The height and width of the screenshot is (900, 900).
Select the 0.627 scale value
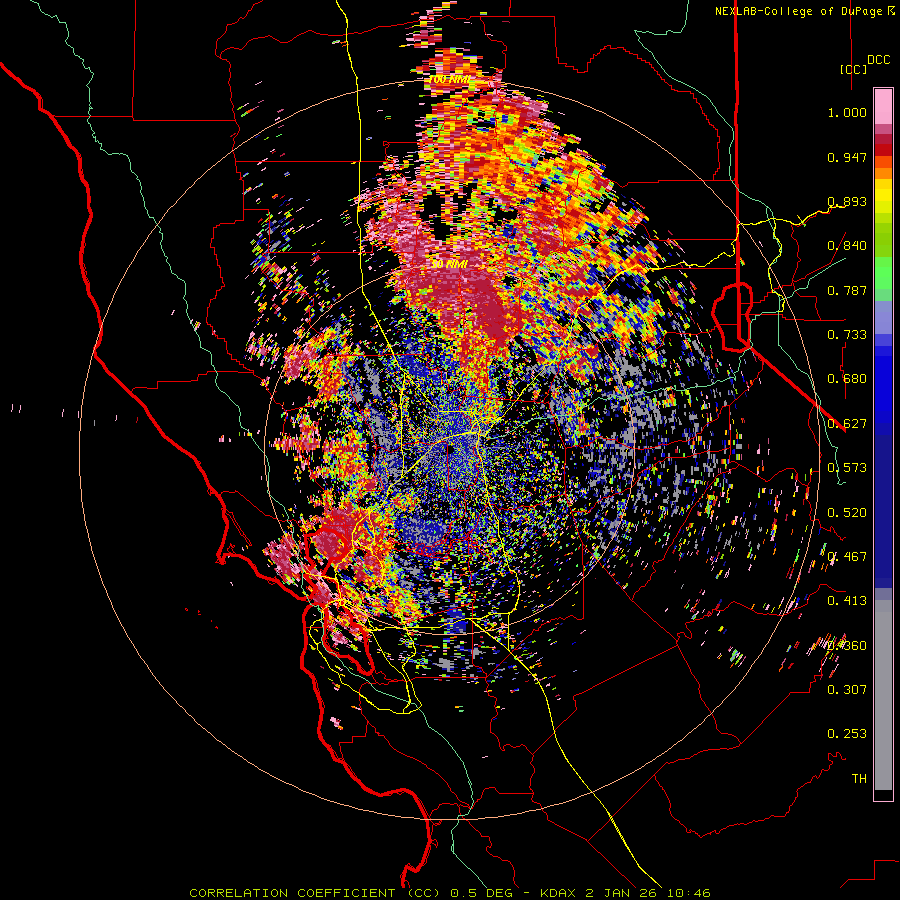tap(847, 424)
